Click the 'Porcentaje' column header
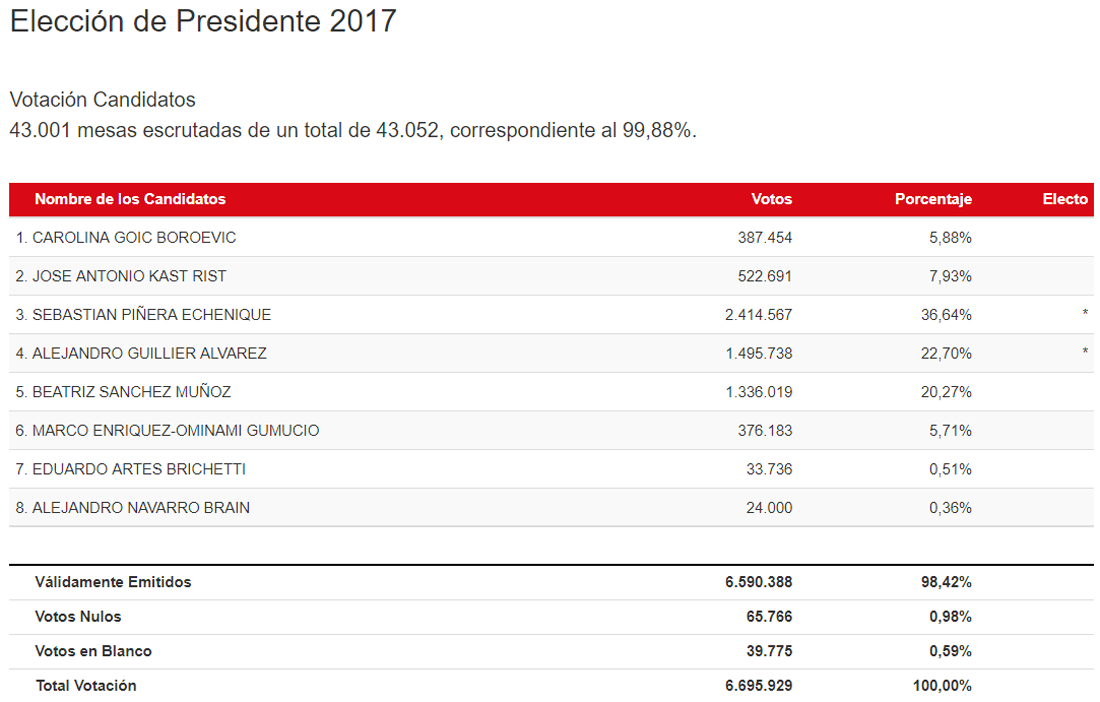Image resolution: width=1100 pixels, height=702 pixels. point(933,199)
